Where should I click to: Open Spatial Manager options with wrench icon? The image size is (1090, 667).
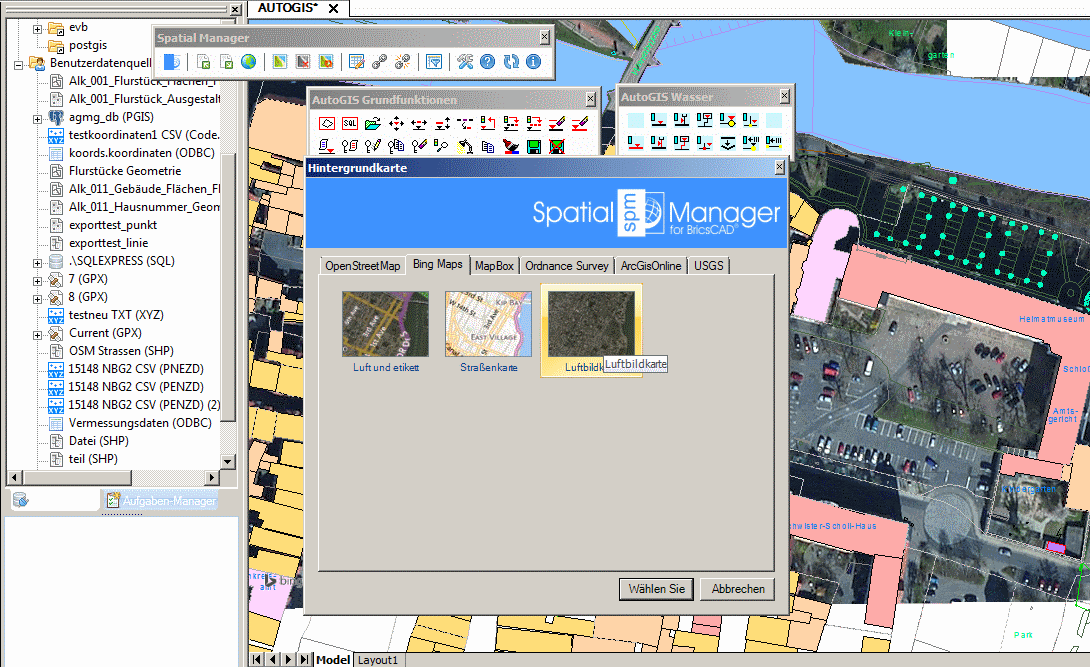coord(465,62)
